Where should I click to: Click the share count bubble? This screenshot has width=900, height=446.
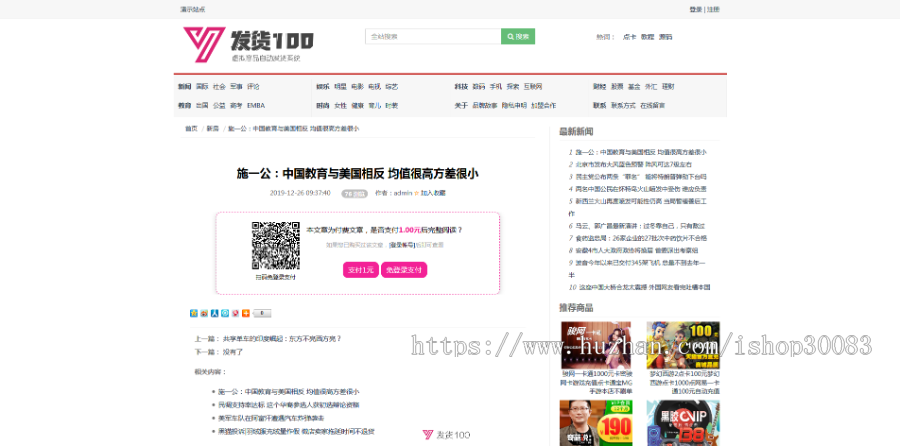pyautogui.click(x=262, y=313)
